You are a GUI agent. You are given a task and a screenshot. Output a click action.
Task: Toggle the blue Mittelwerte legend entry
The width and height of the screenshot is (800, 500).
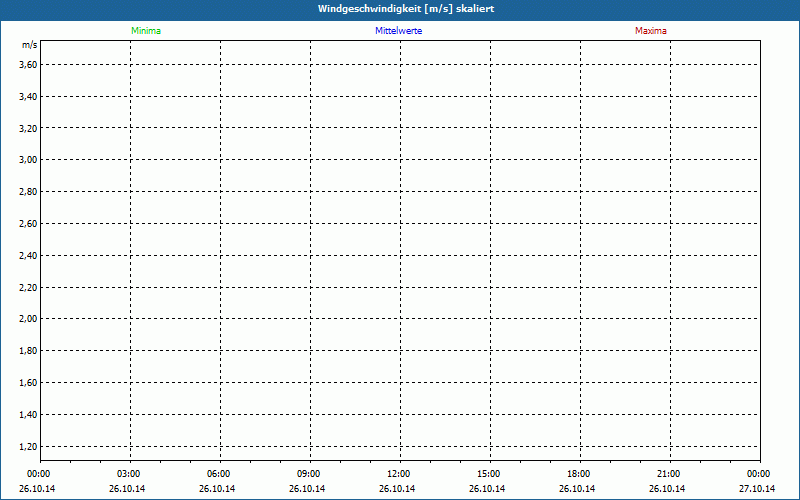pos(398,31)
